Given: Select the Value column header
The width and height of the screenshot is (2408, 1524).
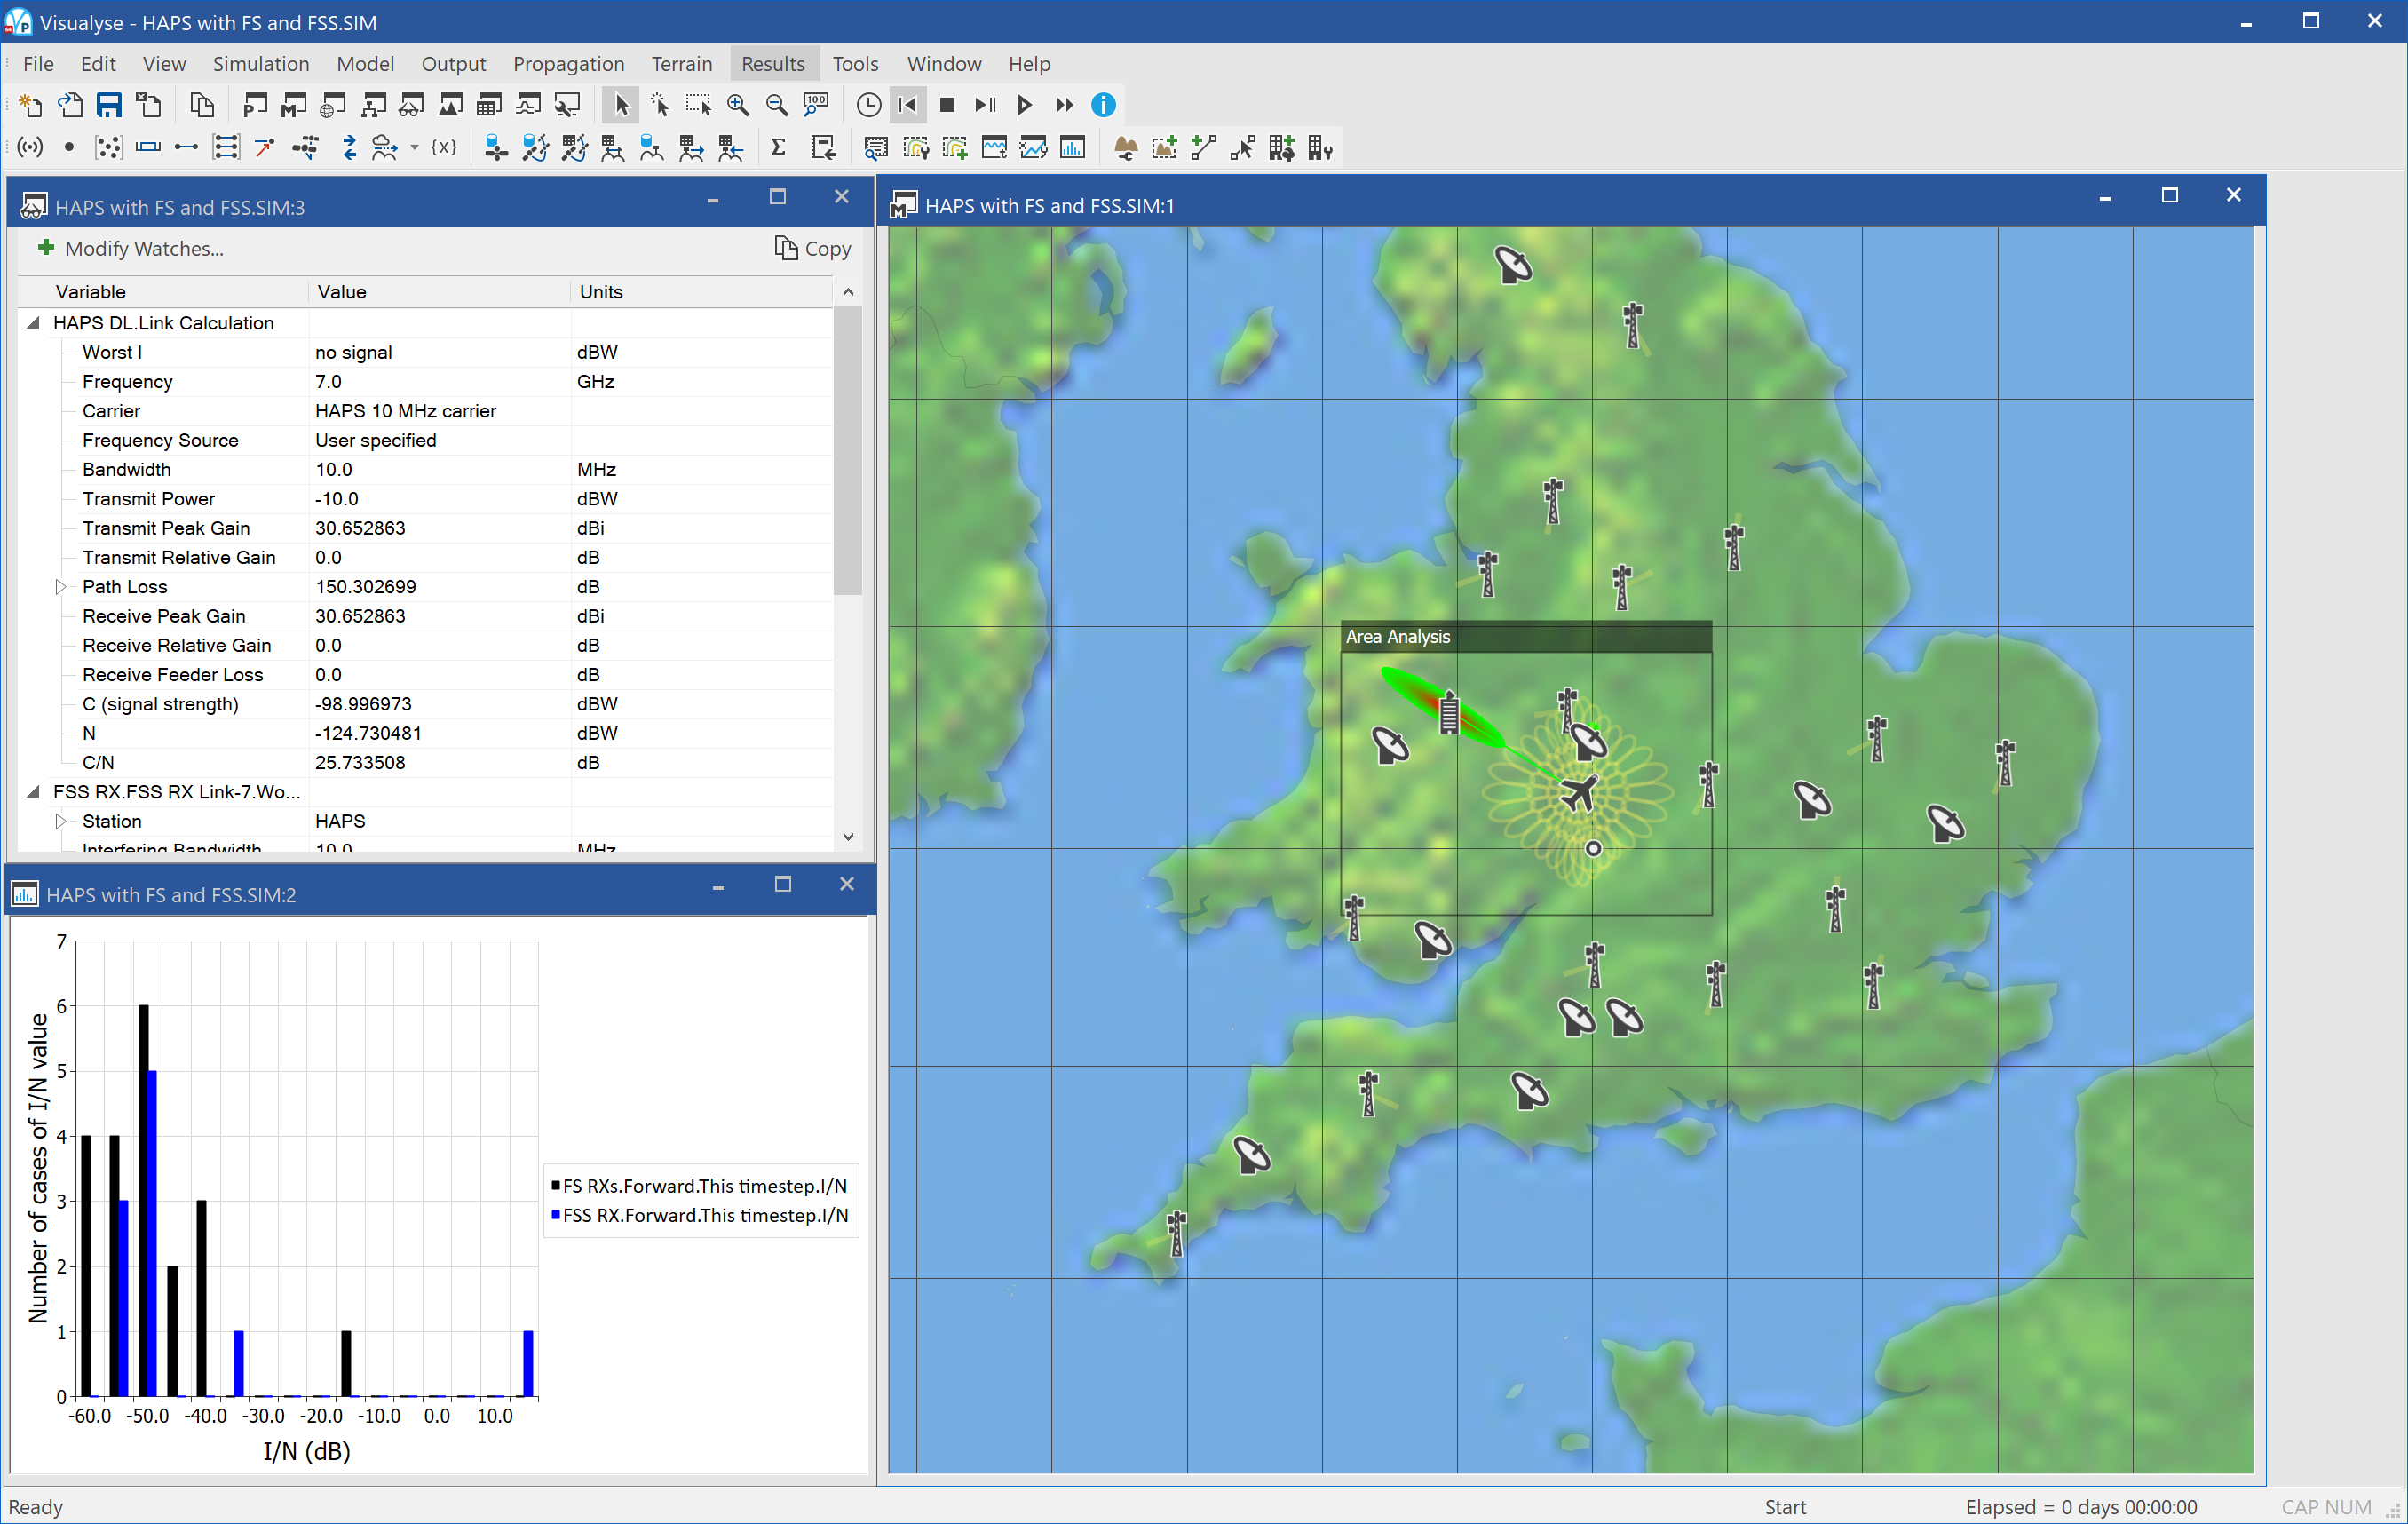Looking at the screenshot, I should pos(440,292).
